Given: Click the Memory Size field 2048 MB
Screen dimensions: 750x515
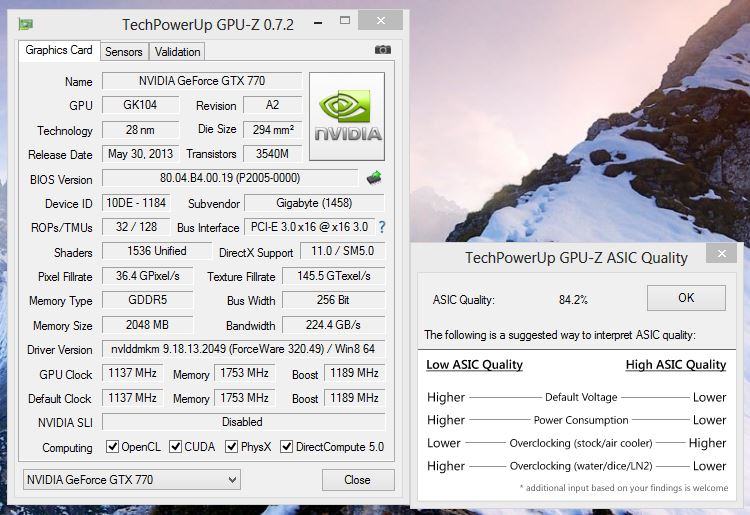Looking at the screenshot, I should [x=147, y=325].
